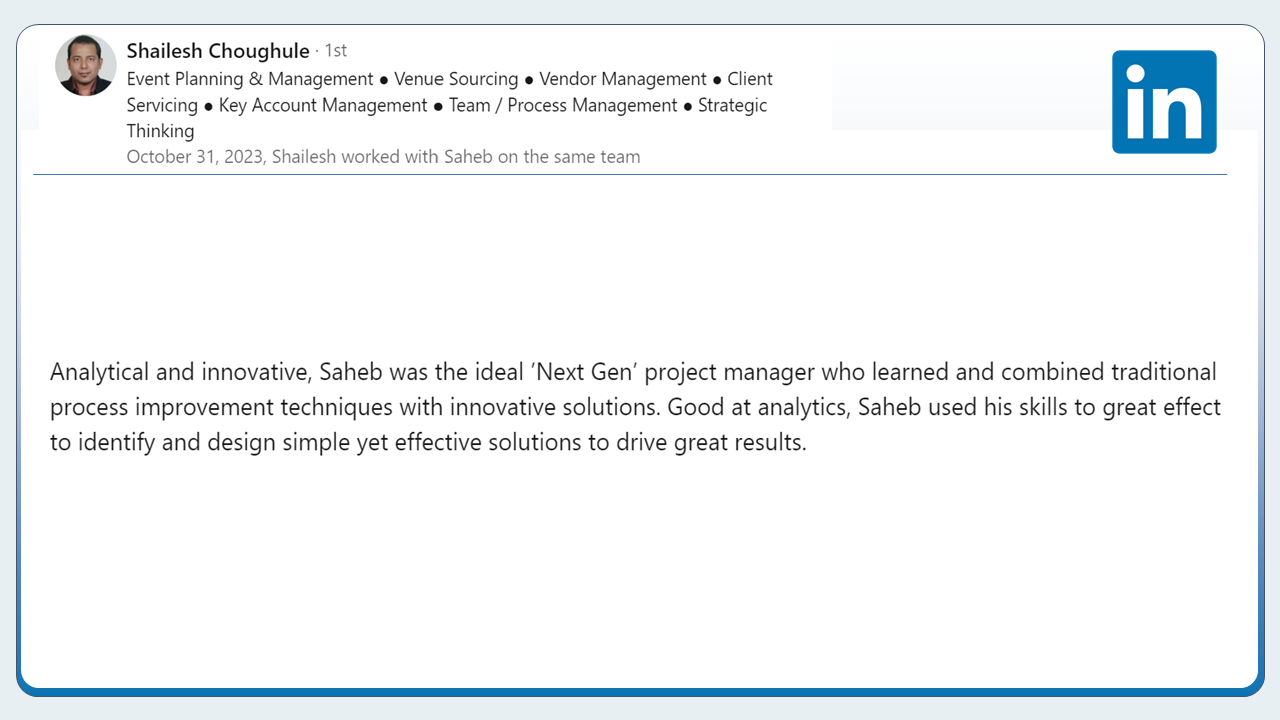Click the "October 31, 2023" date
Image resolution: width=1280 pixels, height=720 pixels.
(197, 157)
